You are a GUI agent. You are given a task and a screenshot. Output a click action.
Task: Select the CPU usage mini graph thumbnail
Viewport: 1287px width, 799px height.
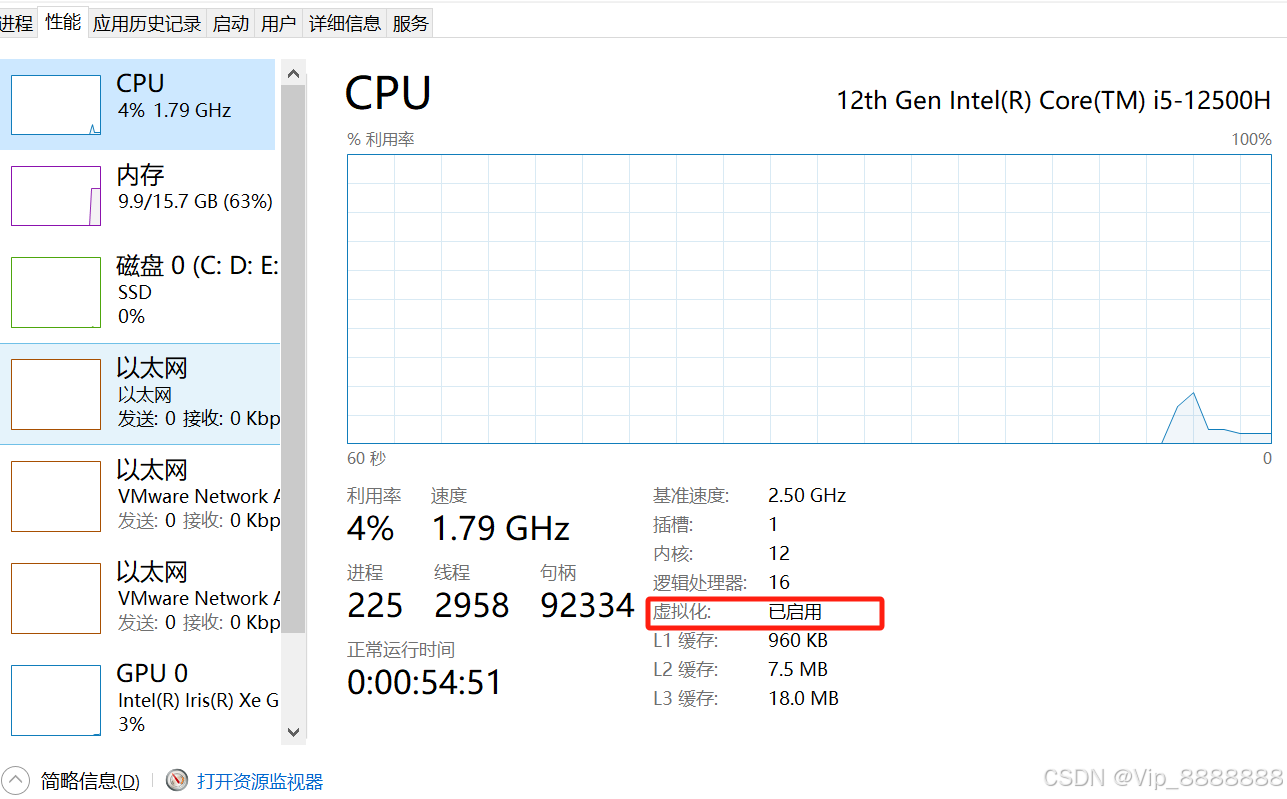[56, 105]
